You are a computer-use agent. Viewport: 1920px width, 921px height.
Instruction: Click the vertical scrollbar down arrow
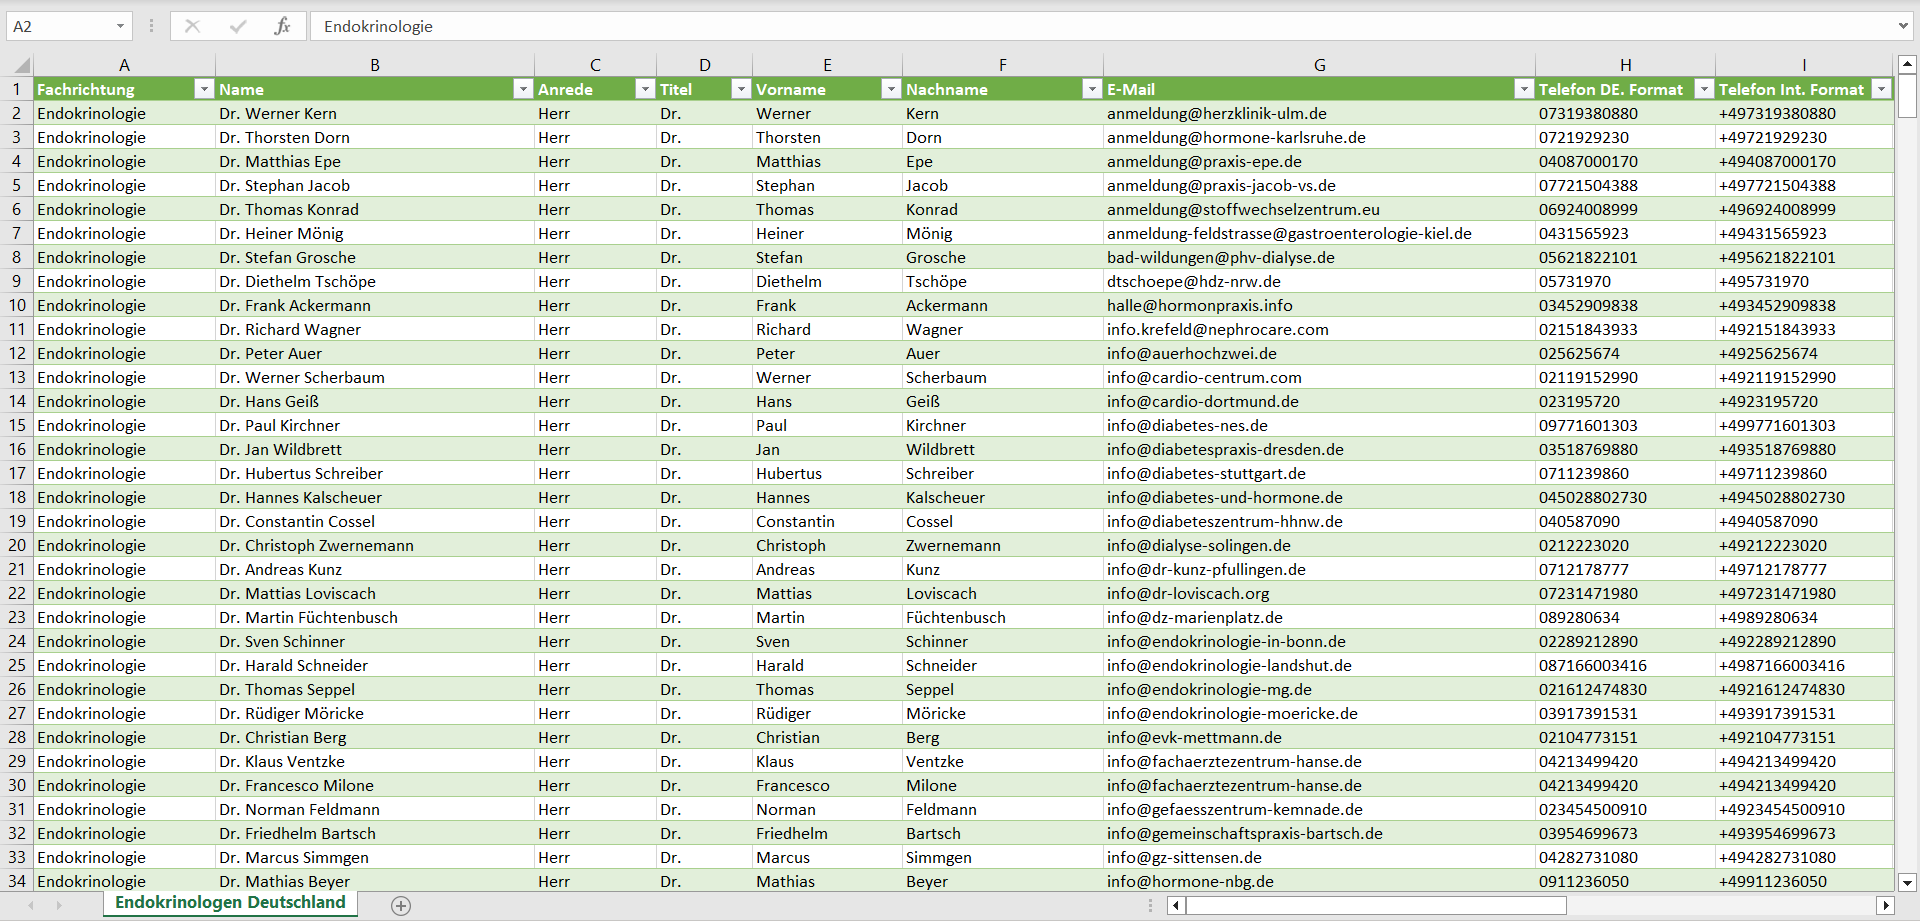point(1907,882)
